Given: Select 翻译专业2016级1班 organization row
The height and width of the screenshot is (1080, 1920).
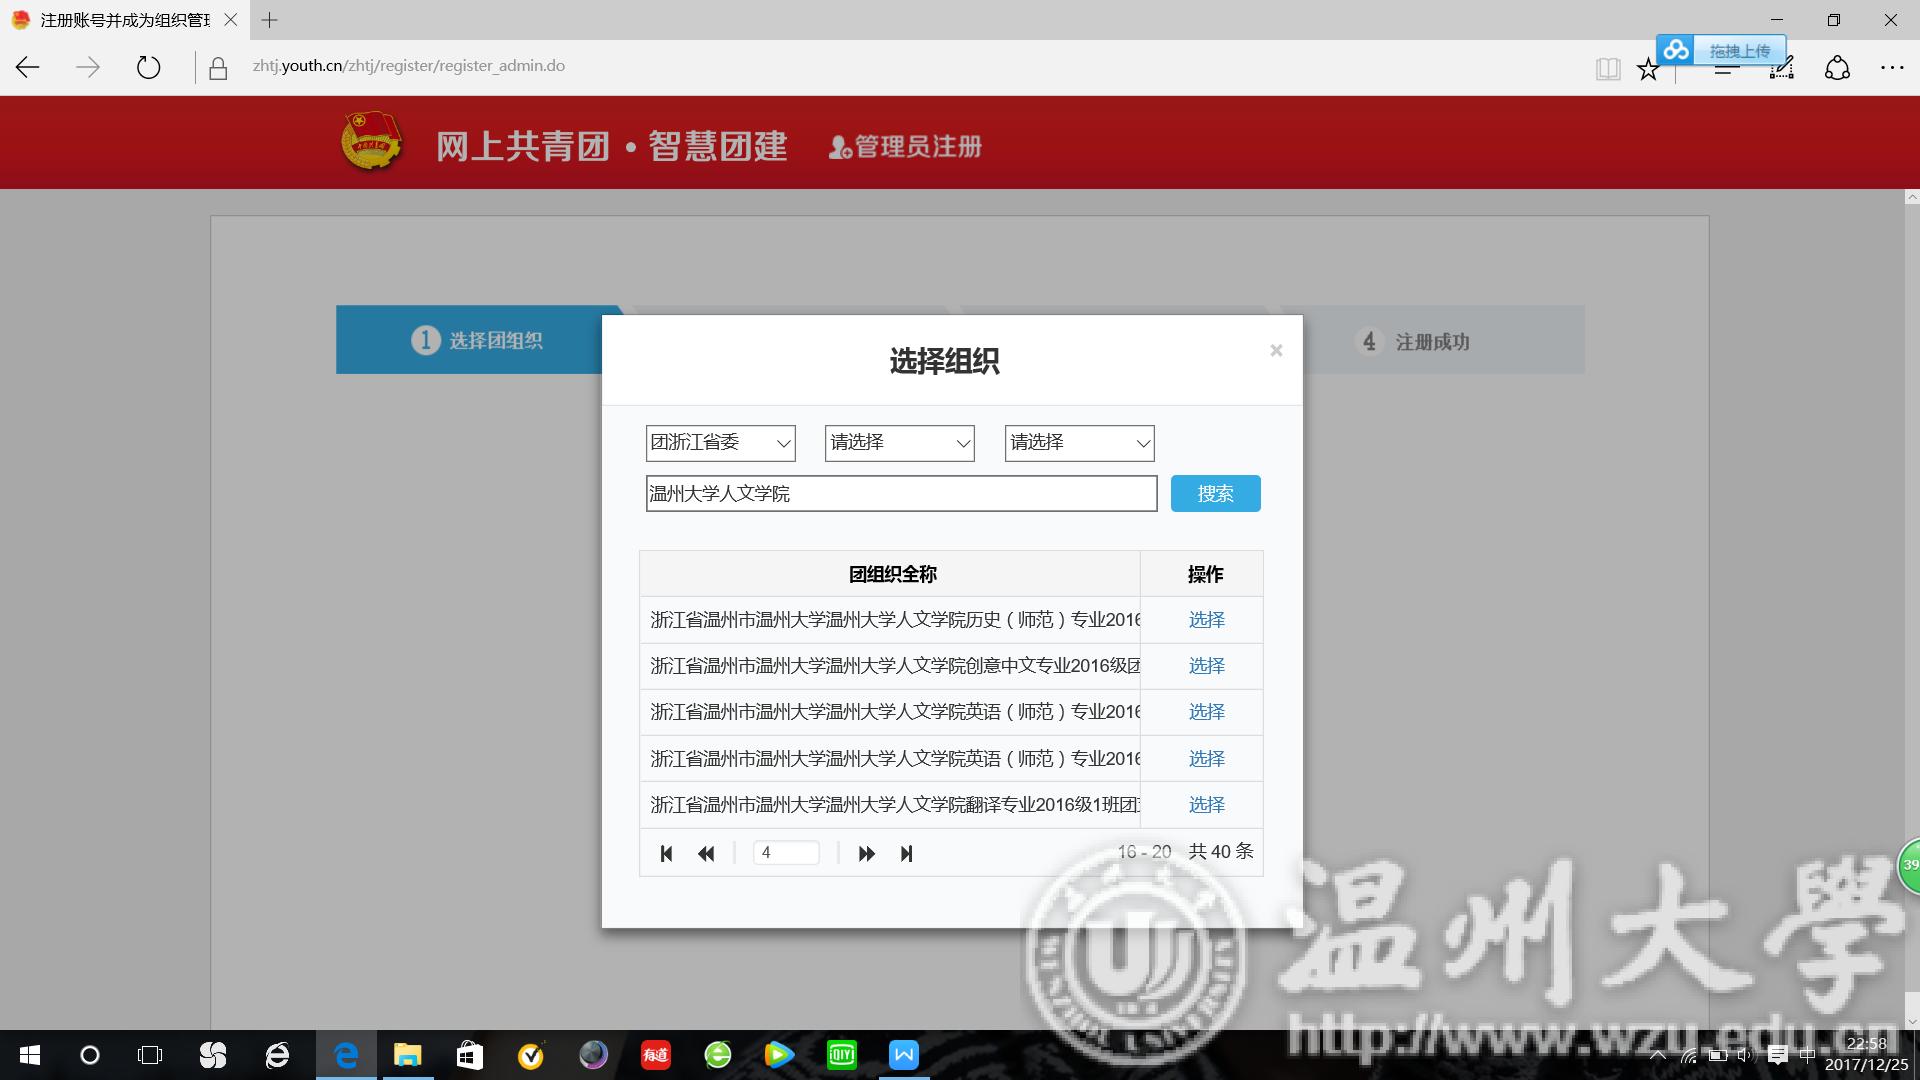Looking at the screenshot, I should tap(1206, 805).
